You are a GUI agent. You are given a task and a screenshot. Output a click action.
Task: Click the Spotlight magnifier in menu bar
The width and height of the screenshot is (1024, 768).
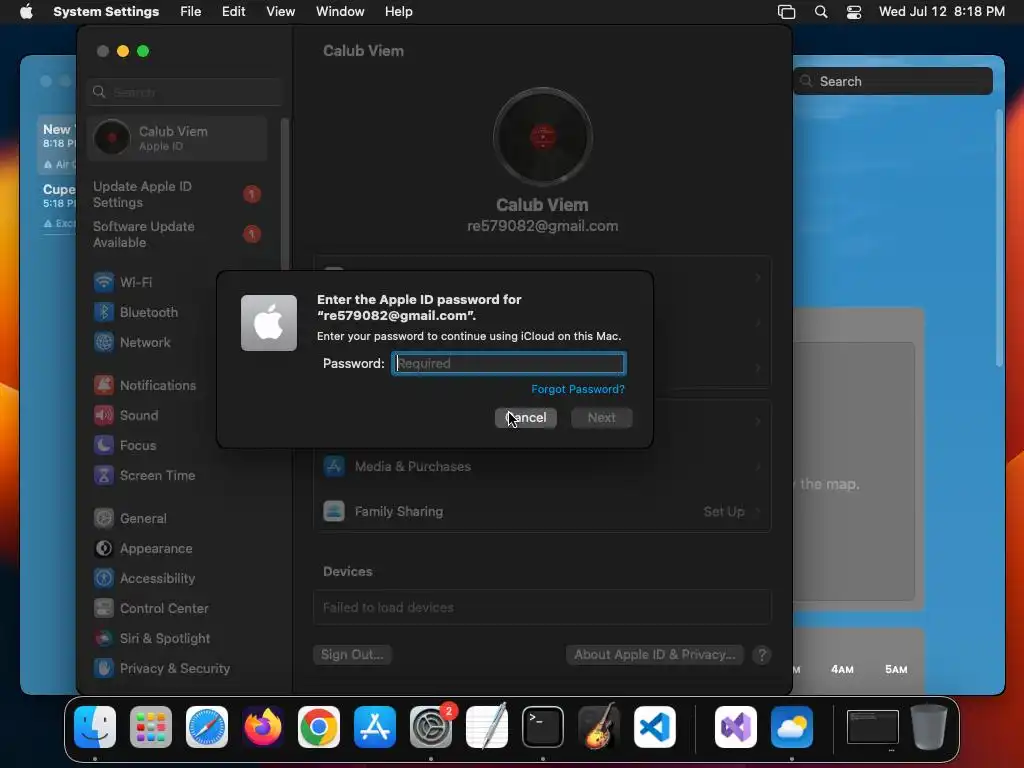click(x=821, y=12)
